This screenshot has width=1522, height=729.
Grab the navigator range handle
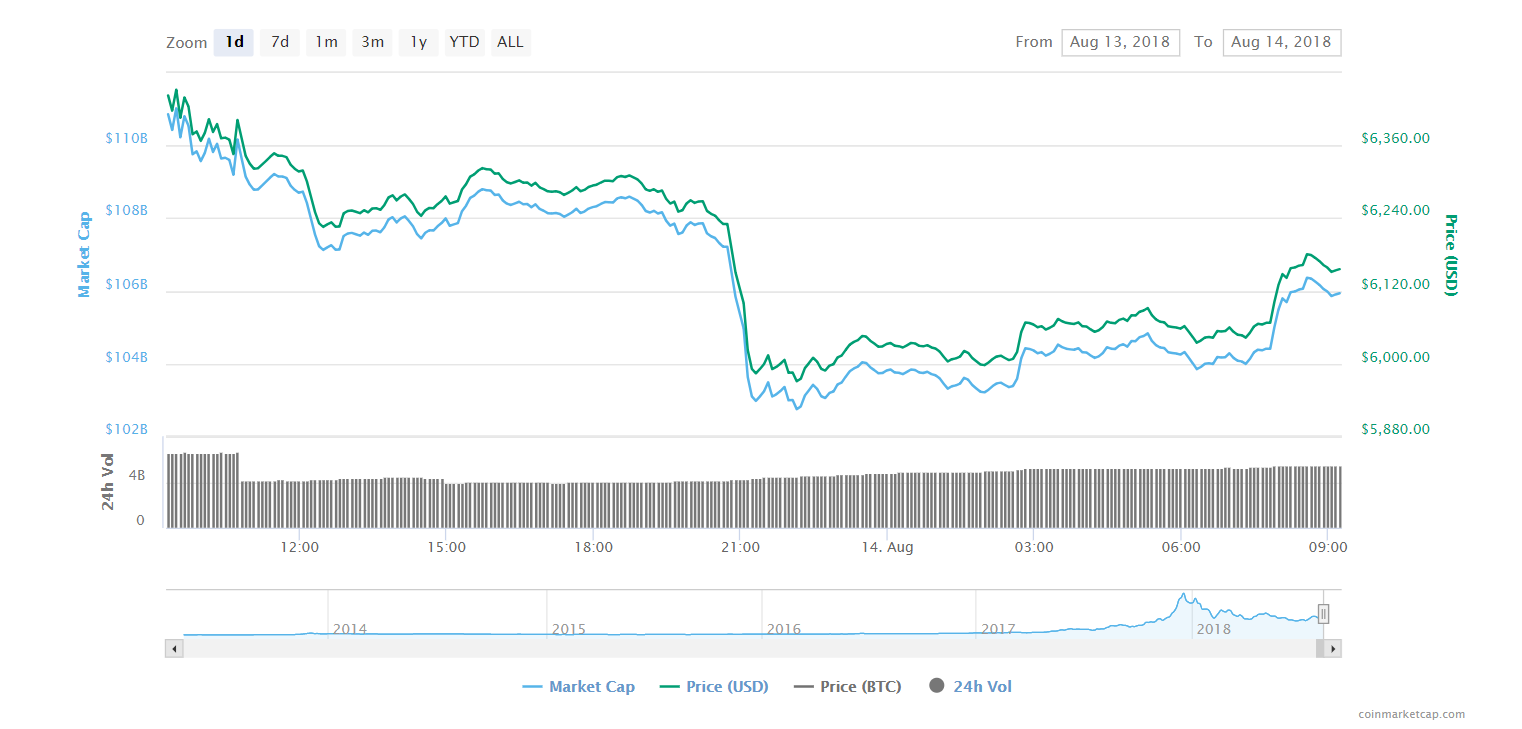tap(1323, 614)
